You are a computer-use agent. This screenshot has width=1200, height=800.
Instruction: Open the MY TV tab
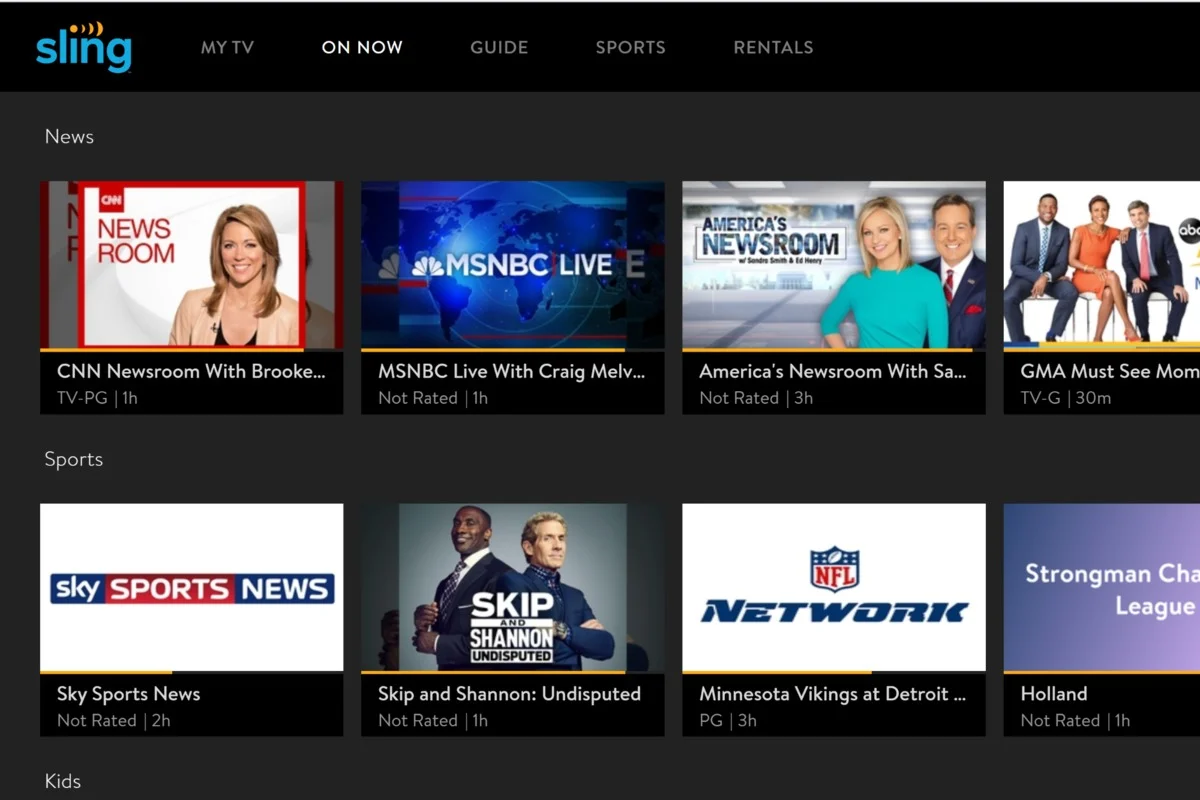227,47
